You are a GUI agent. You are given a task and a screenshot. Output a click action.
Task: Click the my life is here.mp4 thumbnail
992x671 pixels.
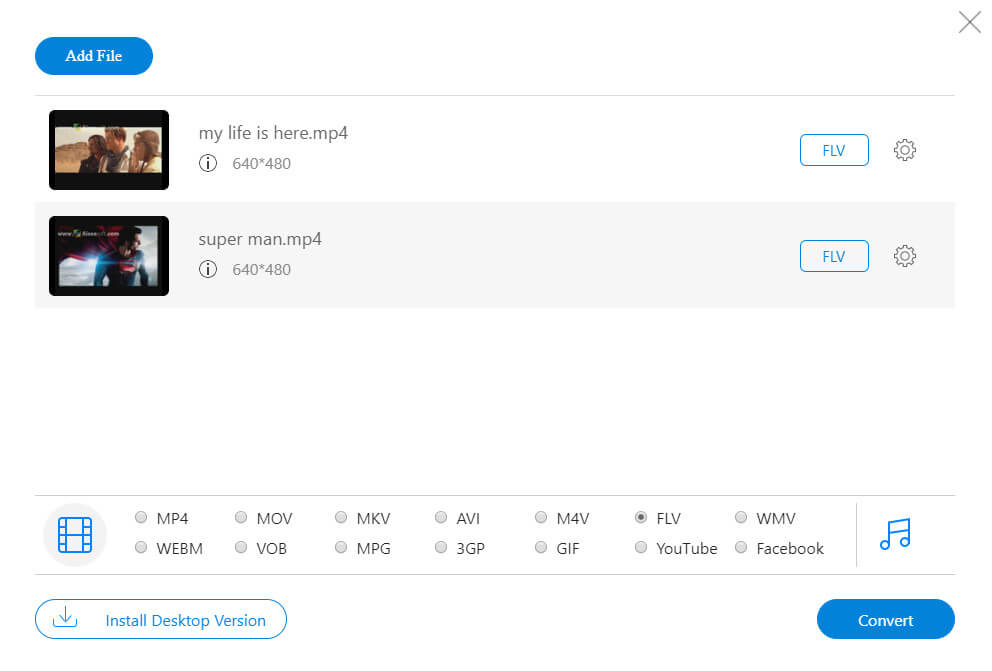pos(109,150)
